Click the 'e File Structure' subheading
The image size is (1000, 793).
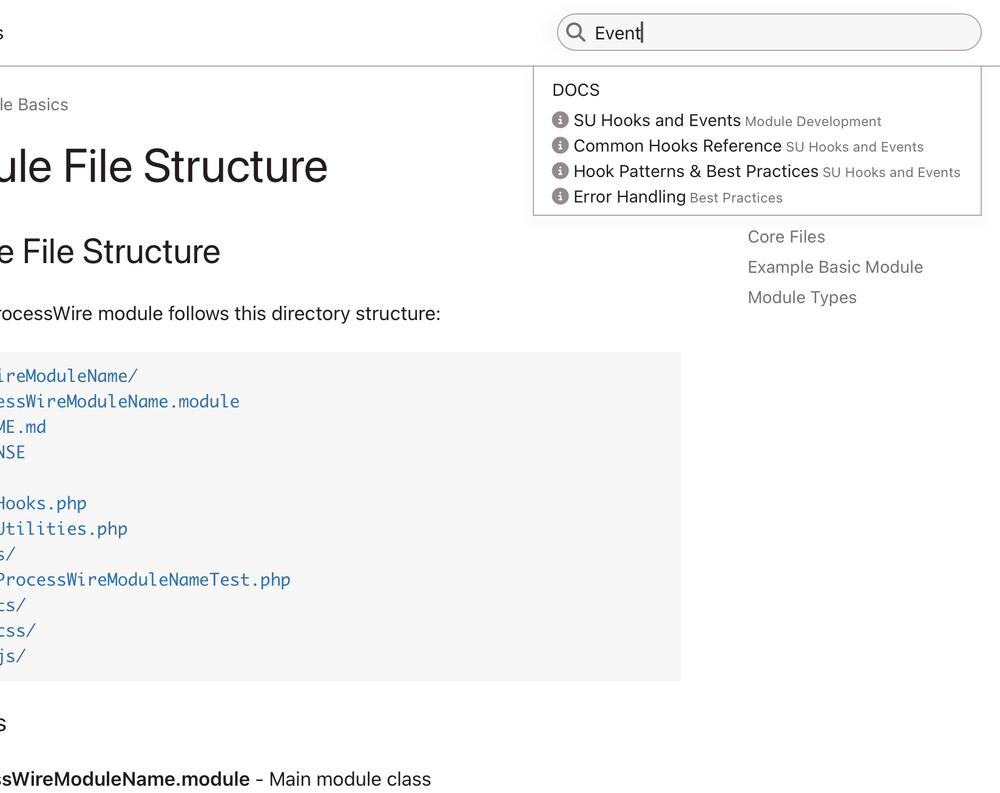[110, 251]
